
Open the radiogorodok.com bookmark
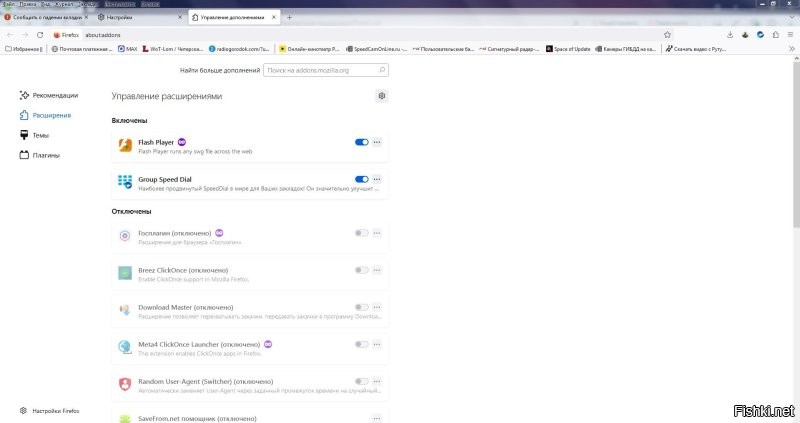point(239,49)
